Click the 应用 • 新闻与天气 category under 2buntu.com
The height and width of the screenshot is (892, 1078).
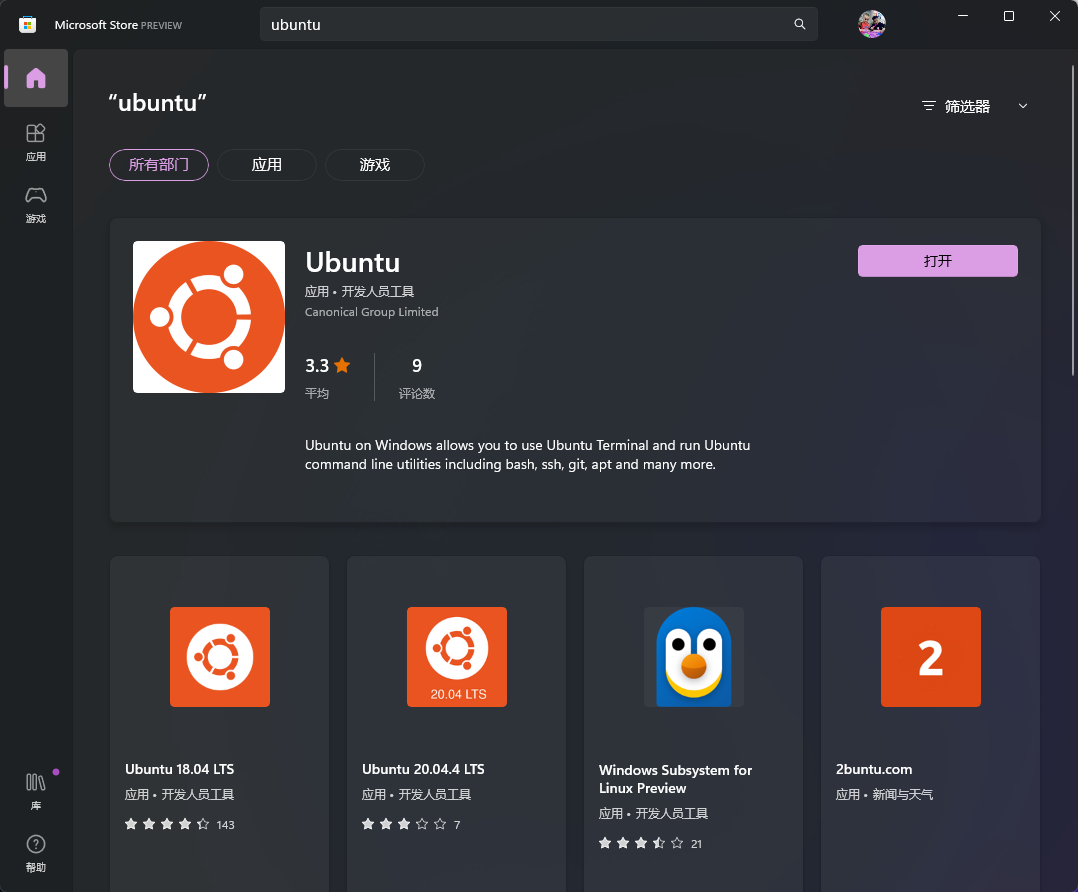coord(884,794)
